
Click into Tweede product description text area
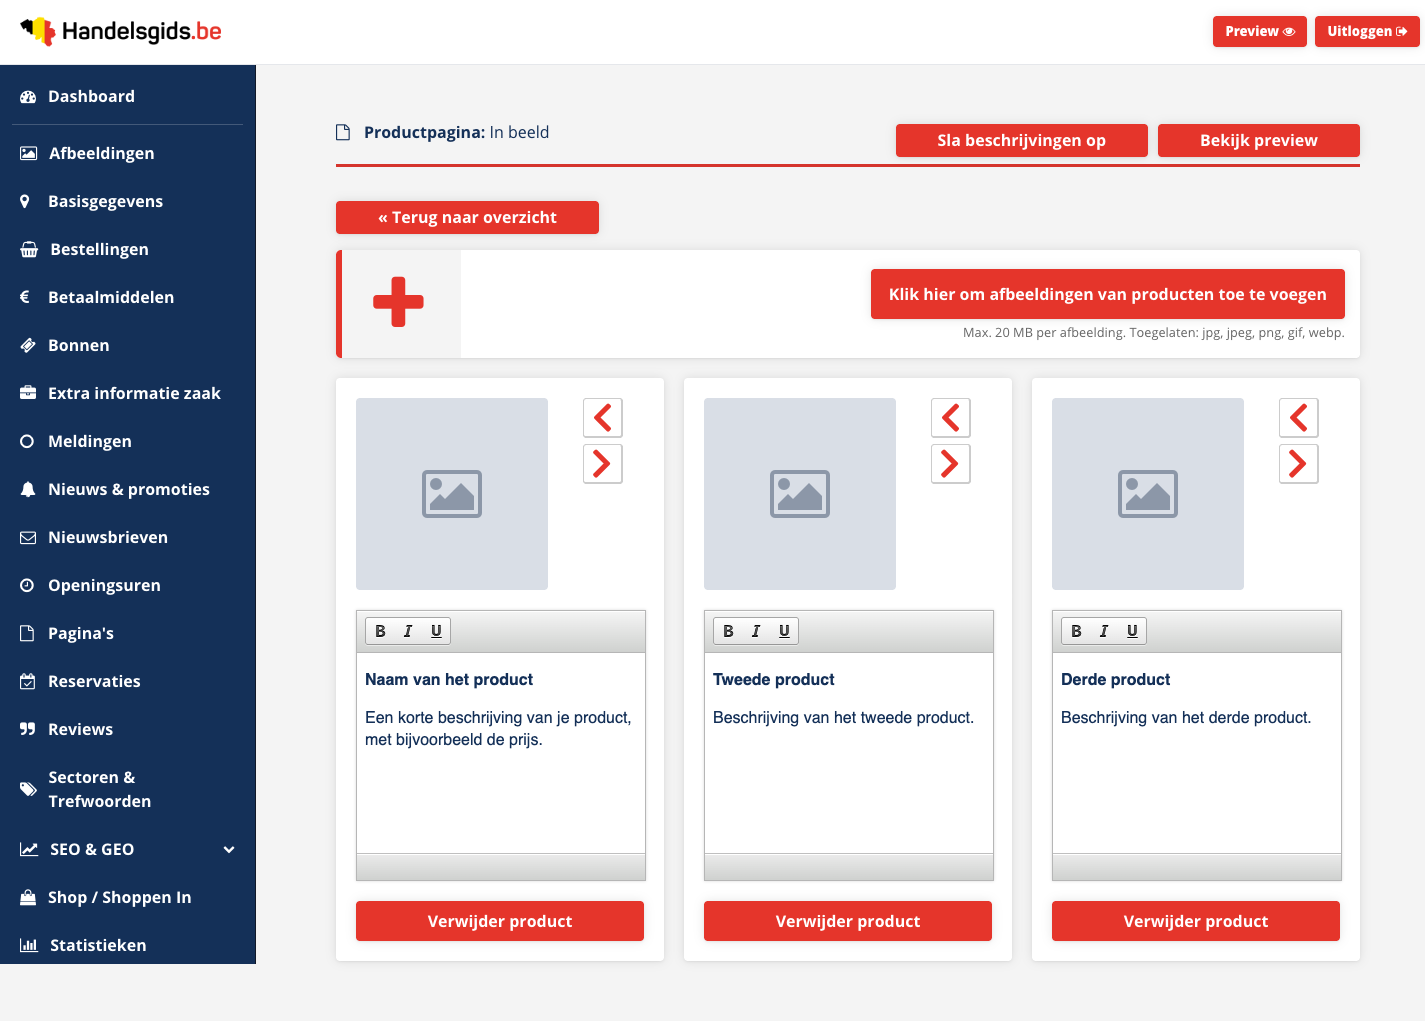[x=849, y=753]
